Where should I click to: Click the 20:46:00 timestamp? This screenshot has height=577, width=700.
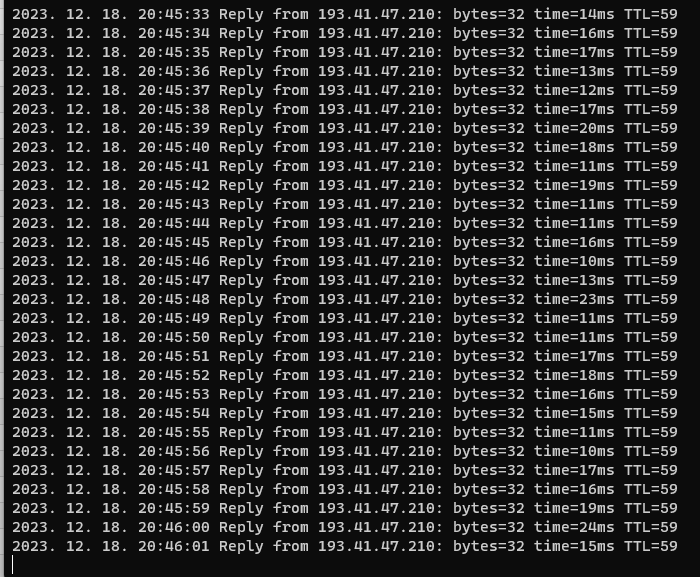tap(174, 527)
